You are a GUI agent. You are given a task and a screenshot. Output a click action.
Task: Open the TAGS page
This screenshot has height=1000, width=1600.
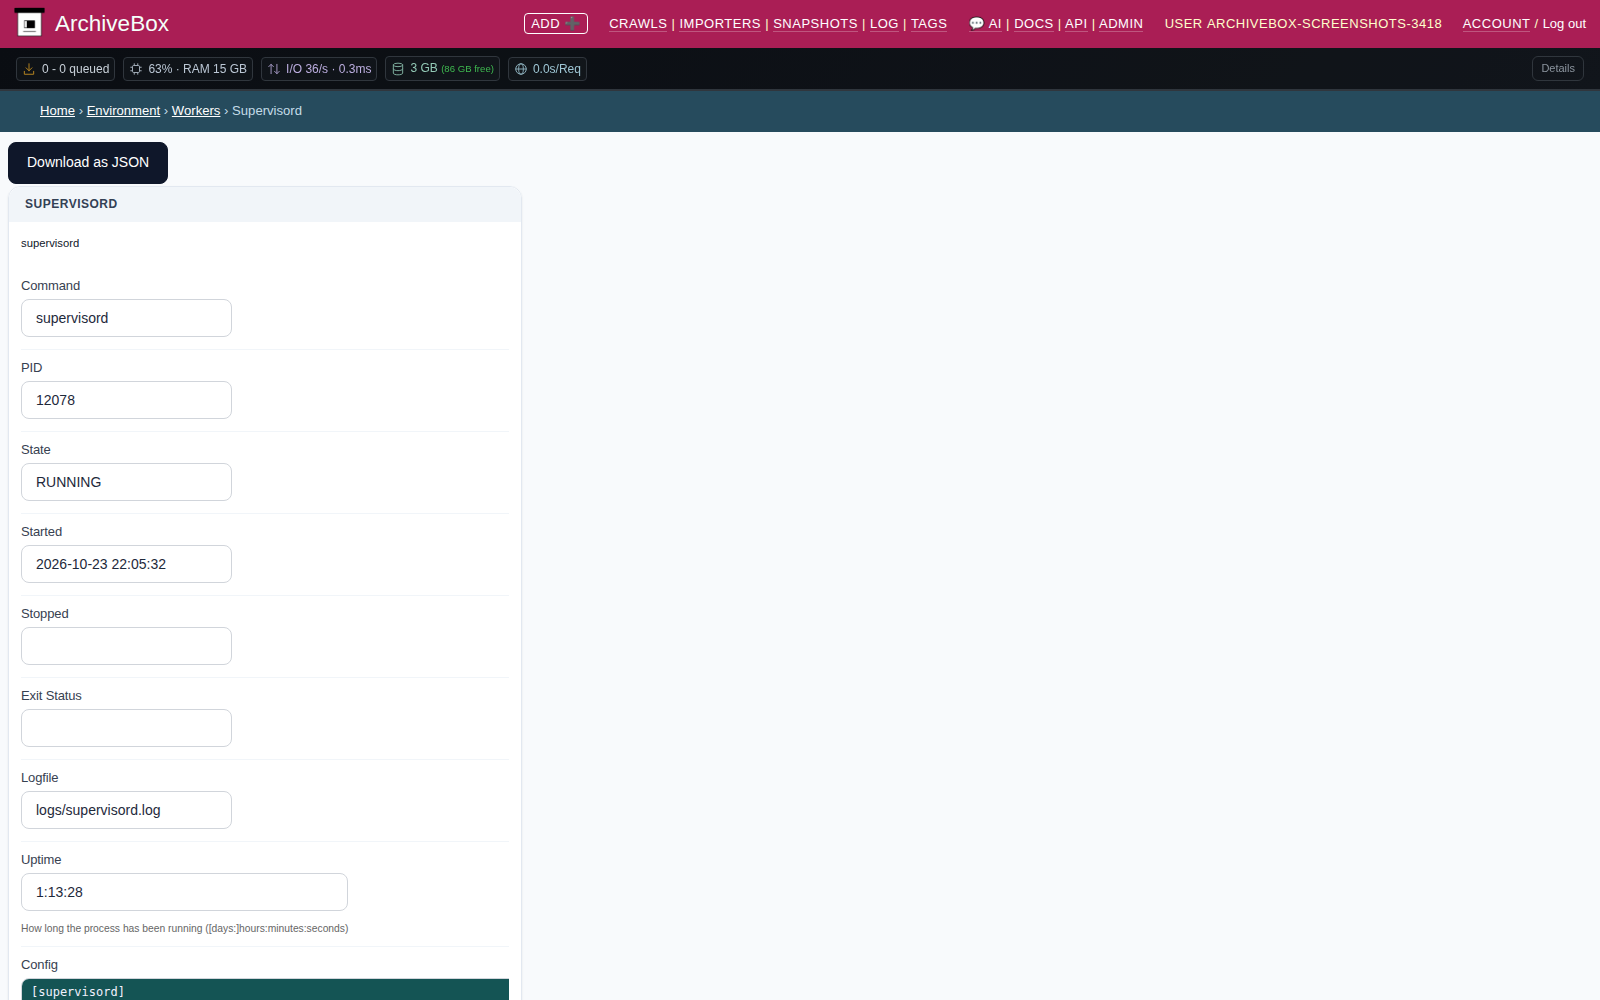929,24
